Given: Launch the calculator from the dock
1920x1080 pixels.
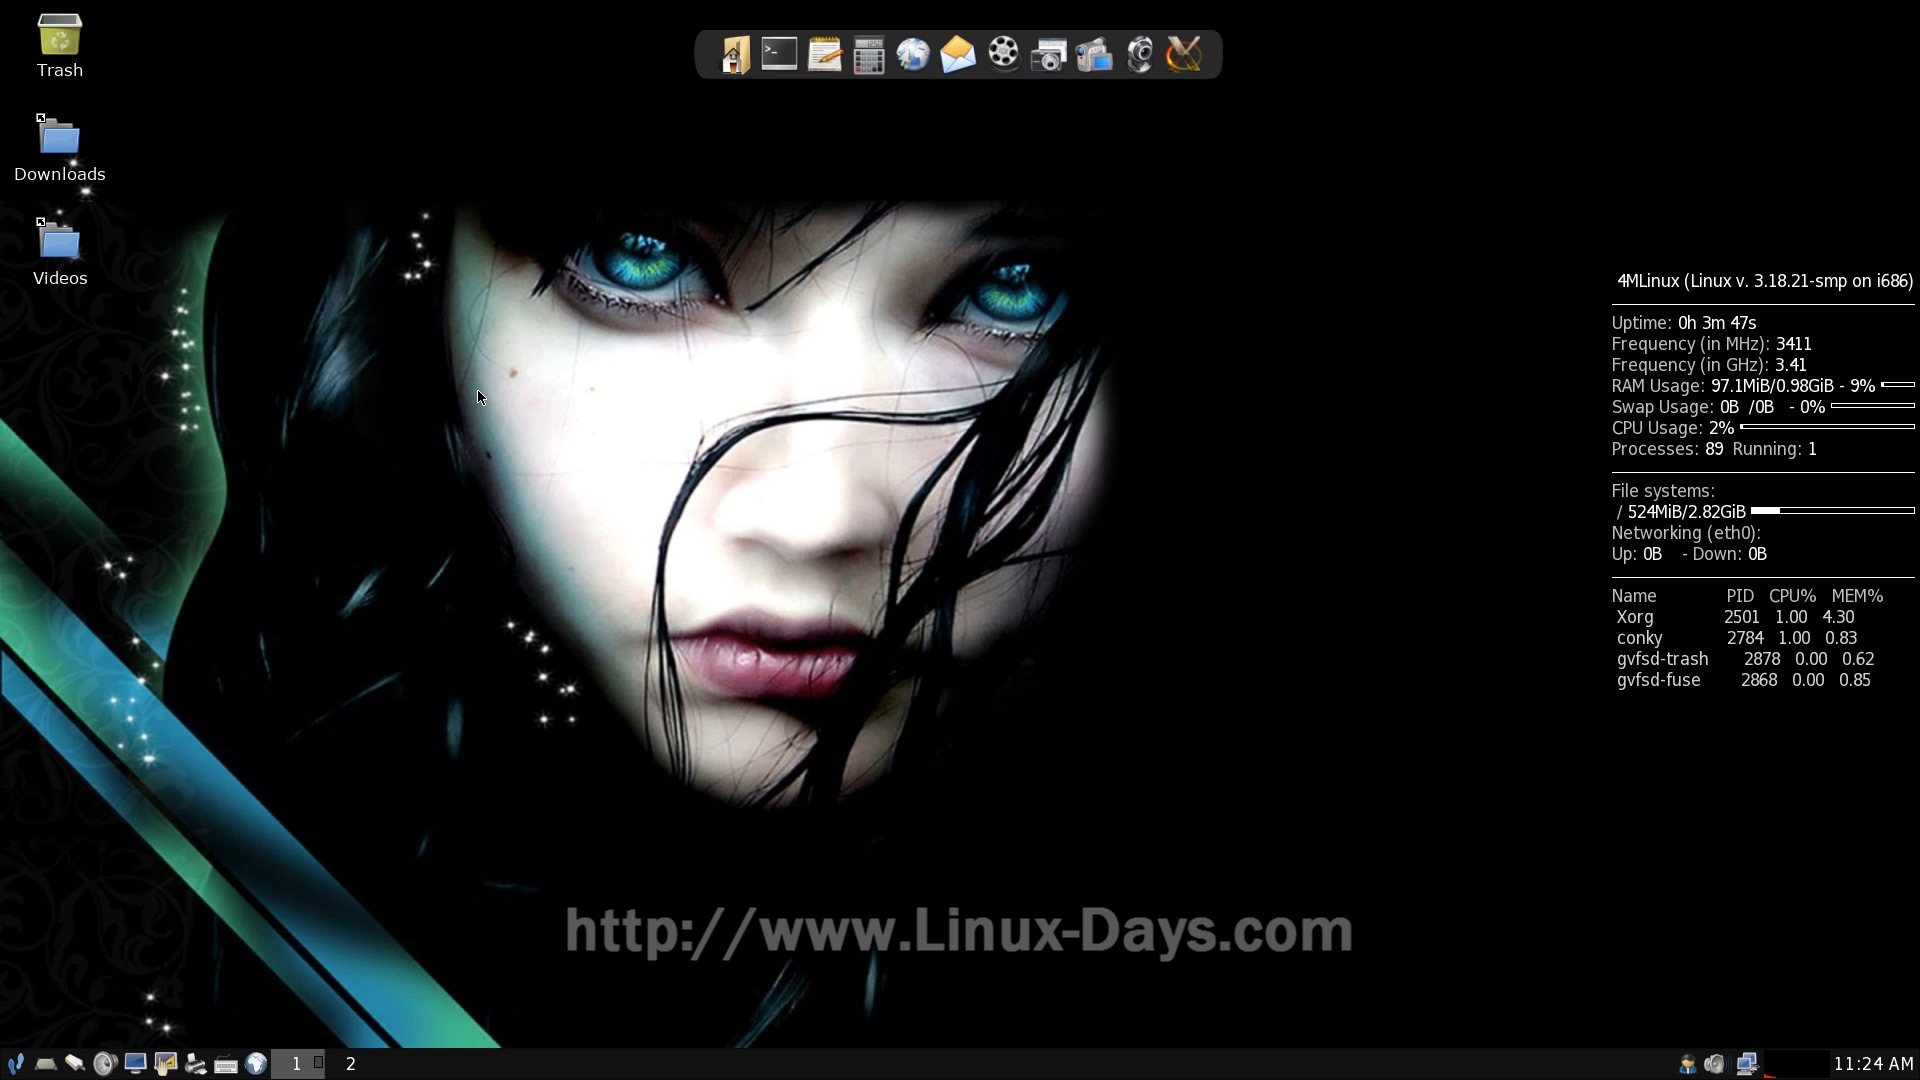Looking at the screenshot, I should pos(869,56).
